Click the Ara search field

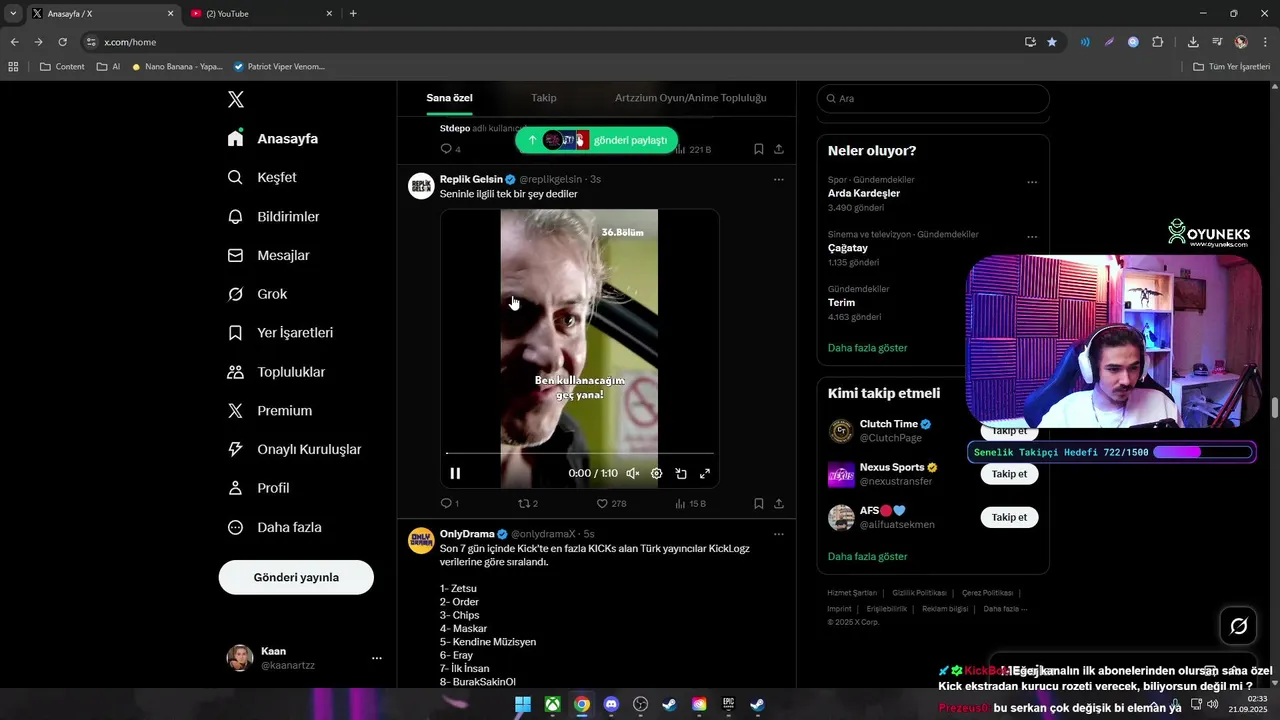(x=933, y=98)
